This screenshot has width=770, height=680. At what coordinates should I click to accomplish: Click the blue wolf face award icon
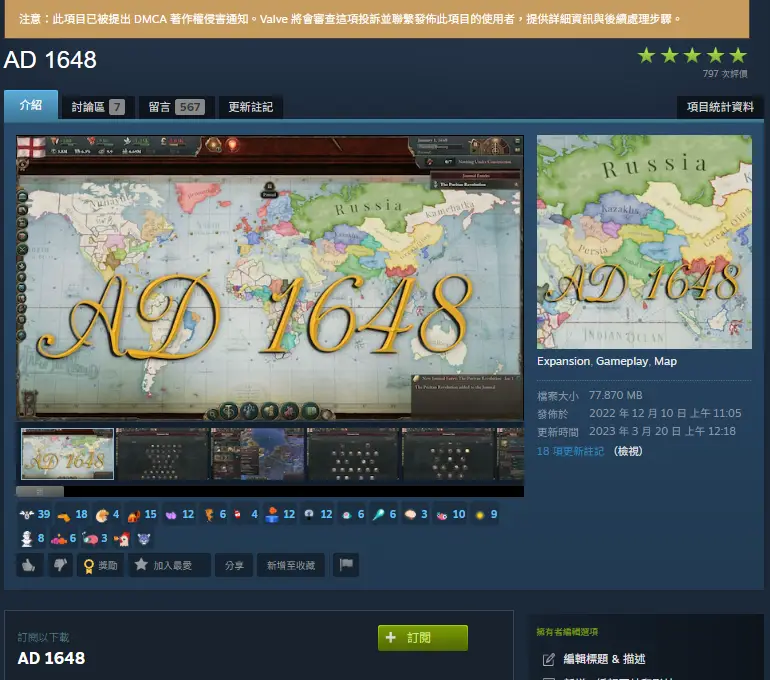[x=143, y=539]
